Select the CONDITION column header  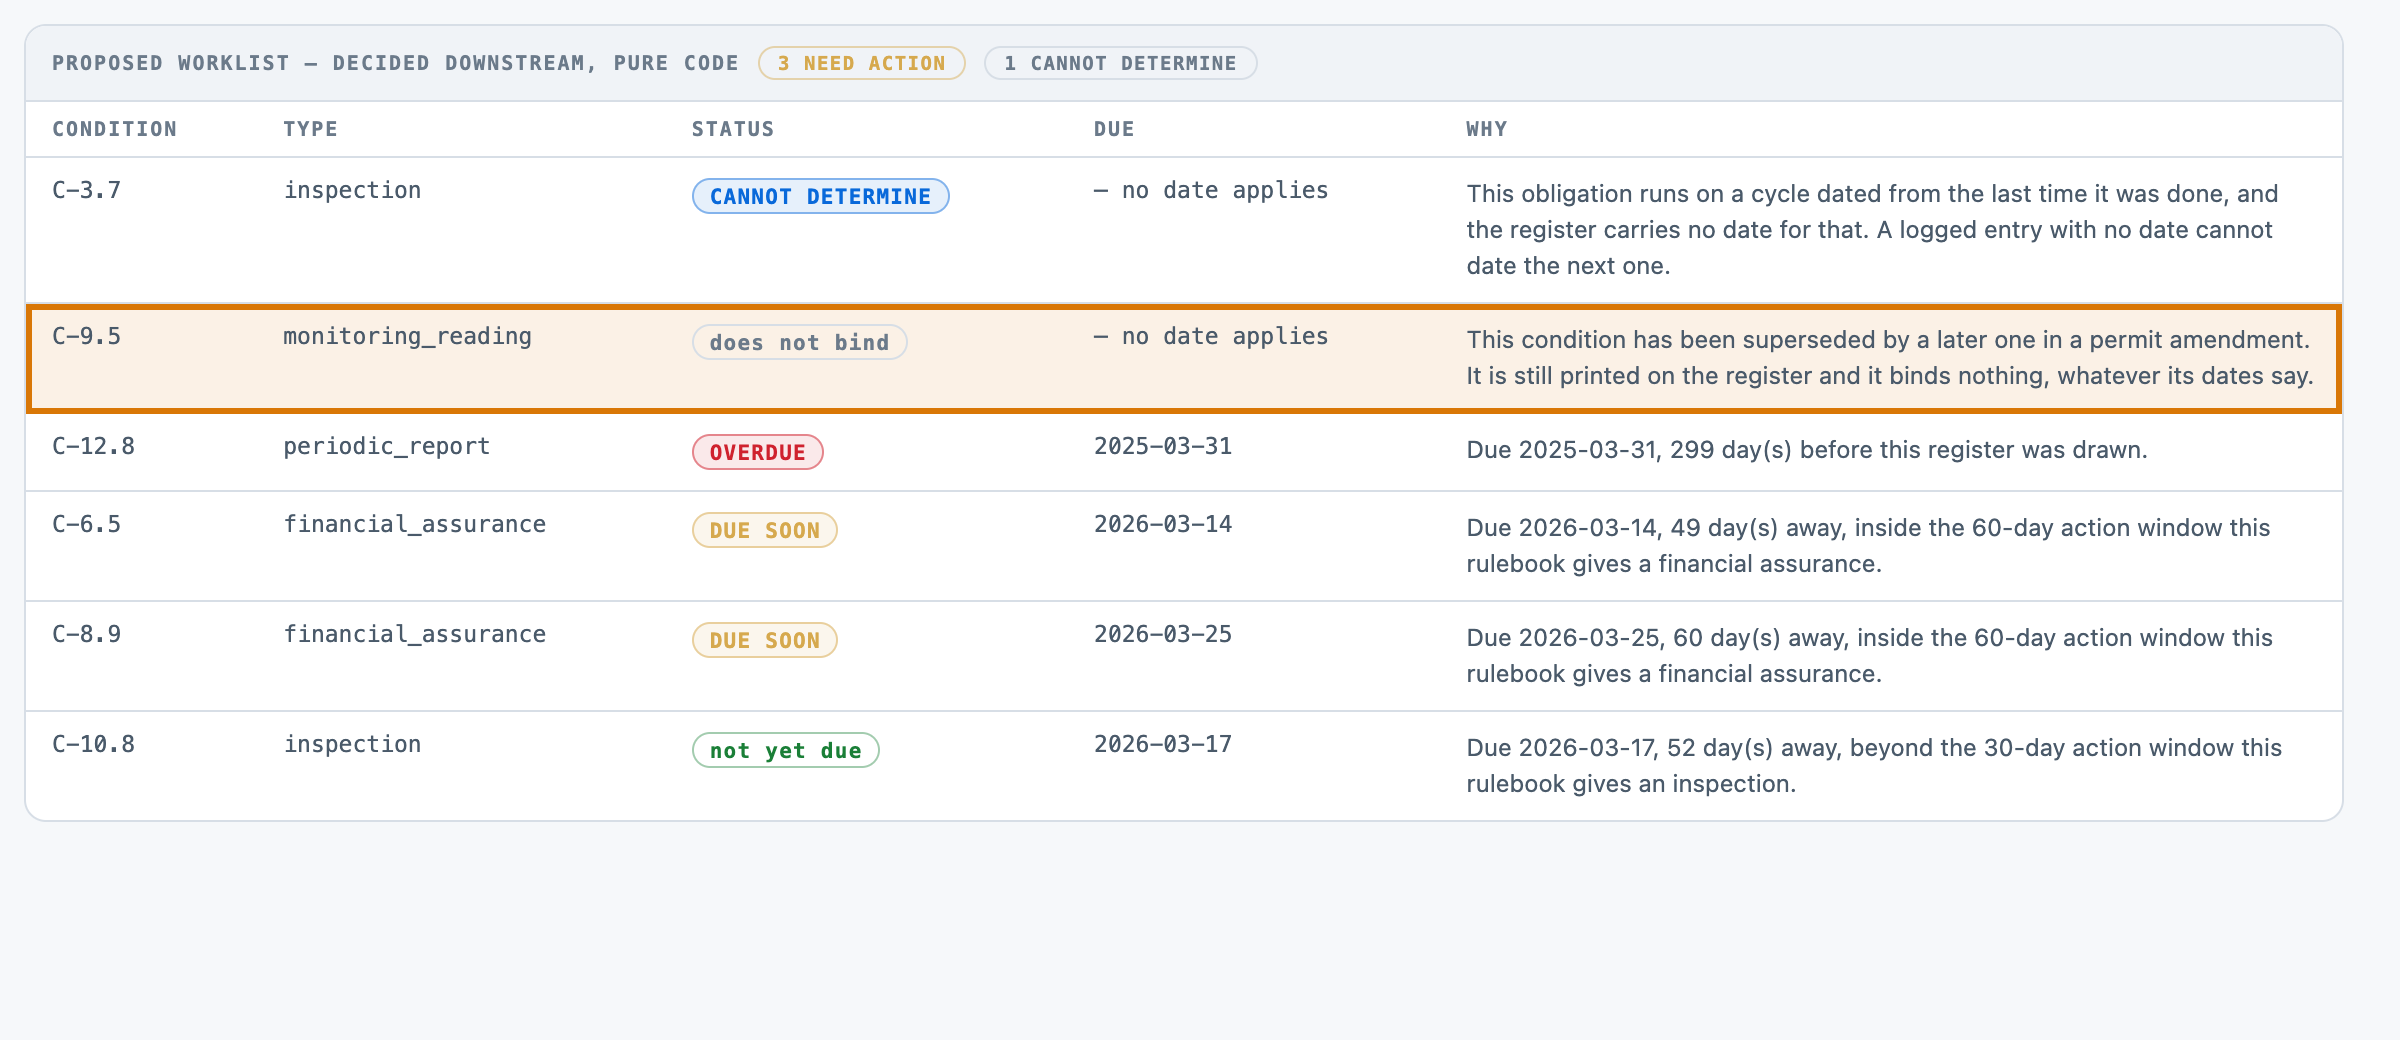(114, 129)
